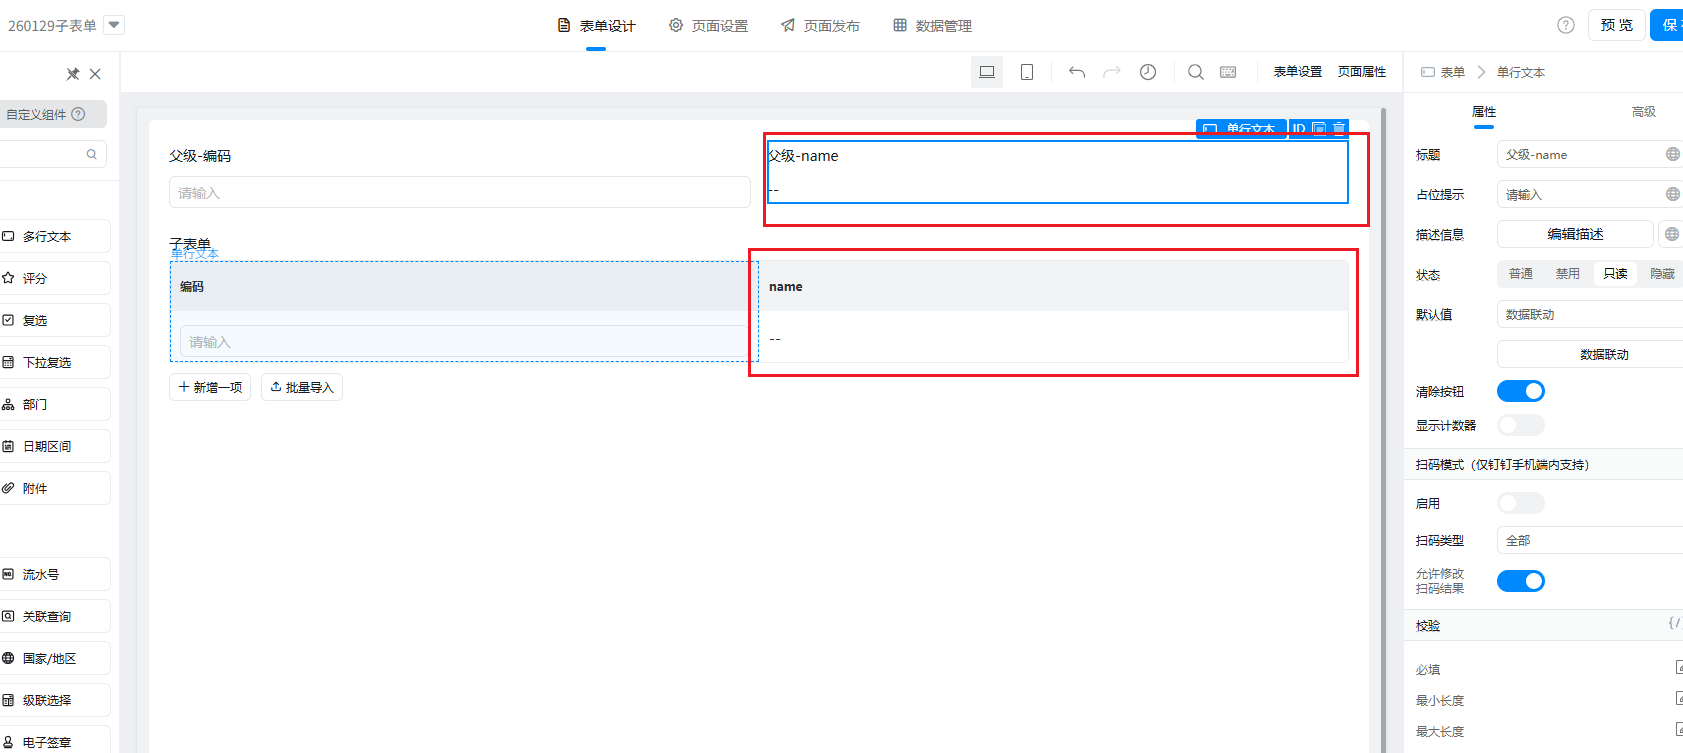Open 表单设置 form settings

click(x=1298, y=72)
